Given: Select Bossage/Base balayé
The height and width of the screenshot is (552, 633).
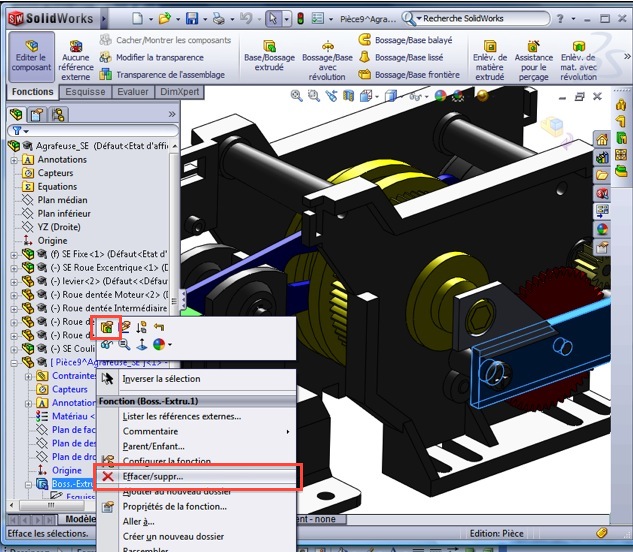Looking at the screenshot, I should tap(405, 40).
